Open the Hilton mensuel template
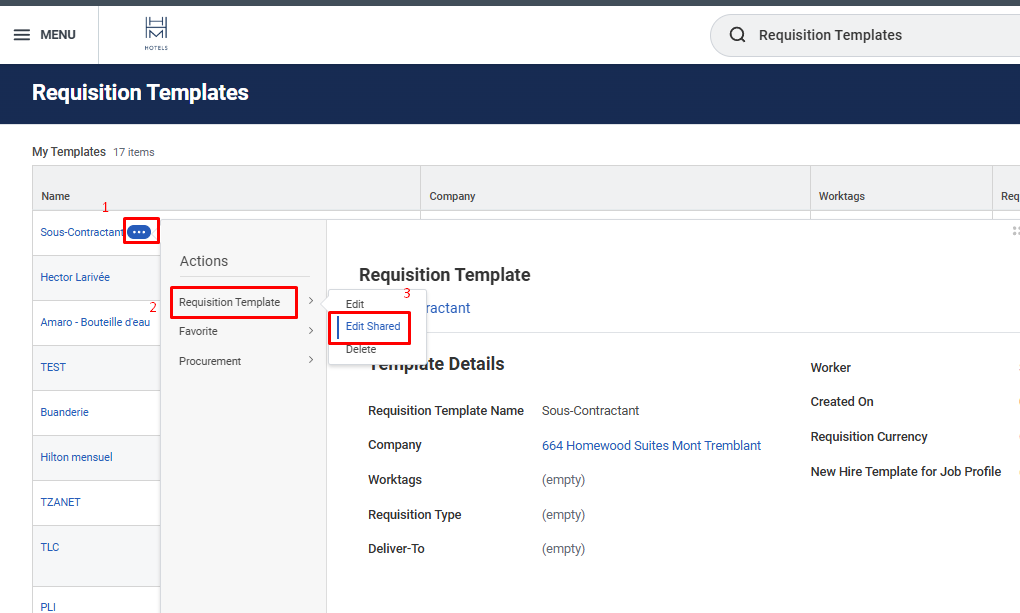The image size is (1020, 613). 76,457
